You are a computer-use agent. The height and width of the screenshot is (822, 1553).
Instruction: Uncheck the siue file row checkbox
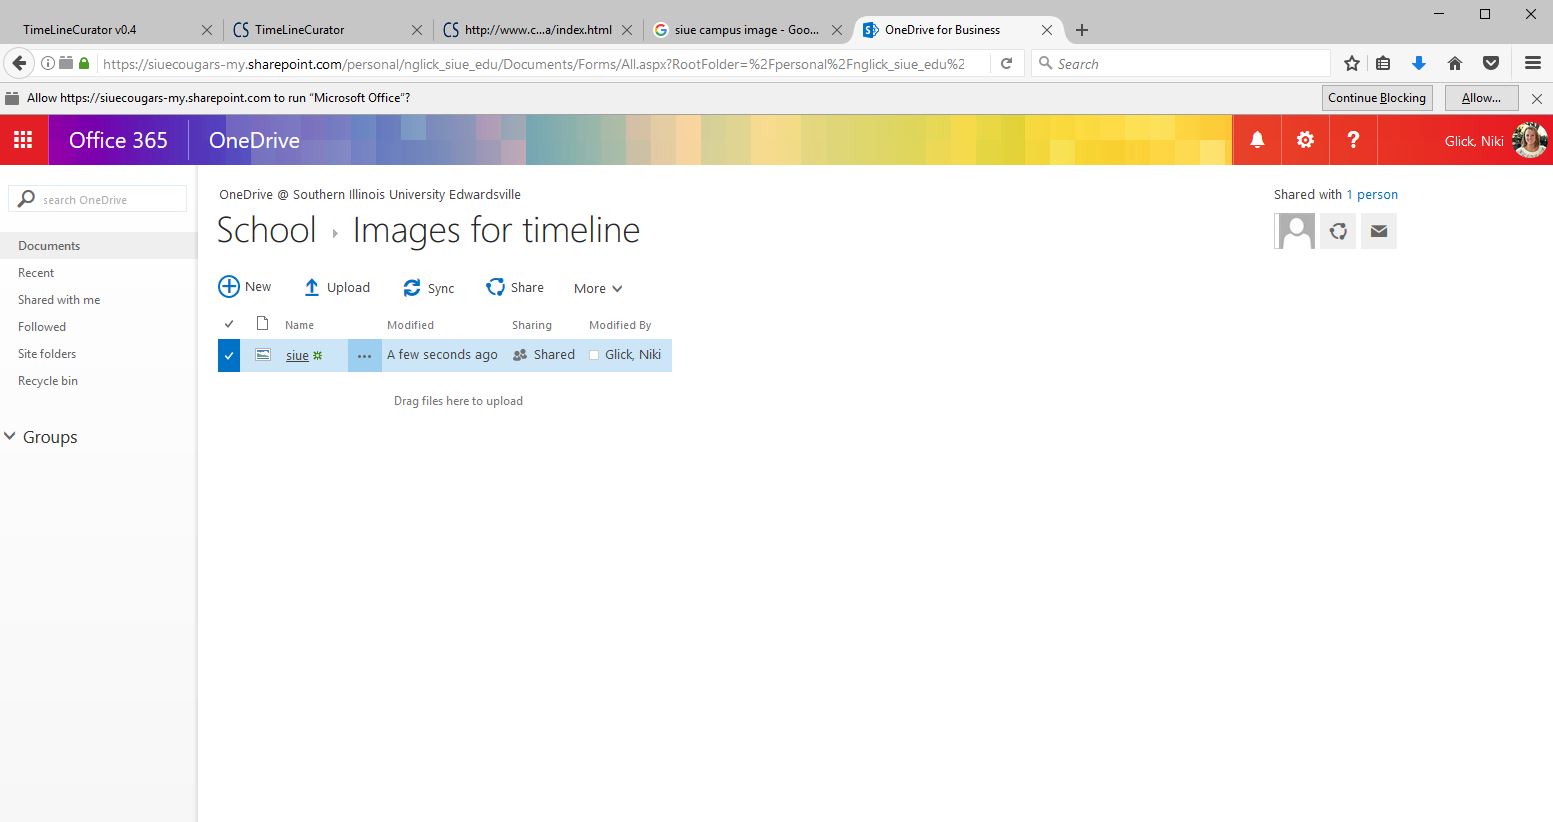229,355
